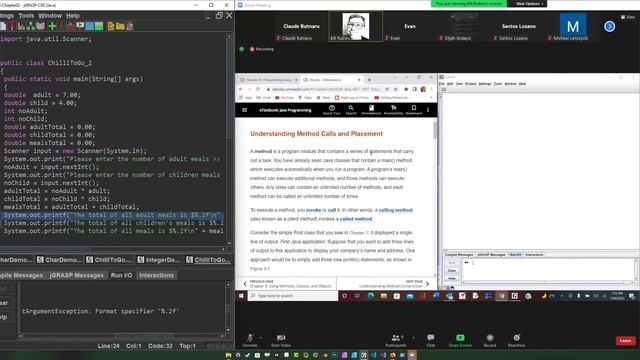The width and height of the screenshot is (640, 360).
Task: Click the 'invoke' glossary link in text
Action: [313, 210]
